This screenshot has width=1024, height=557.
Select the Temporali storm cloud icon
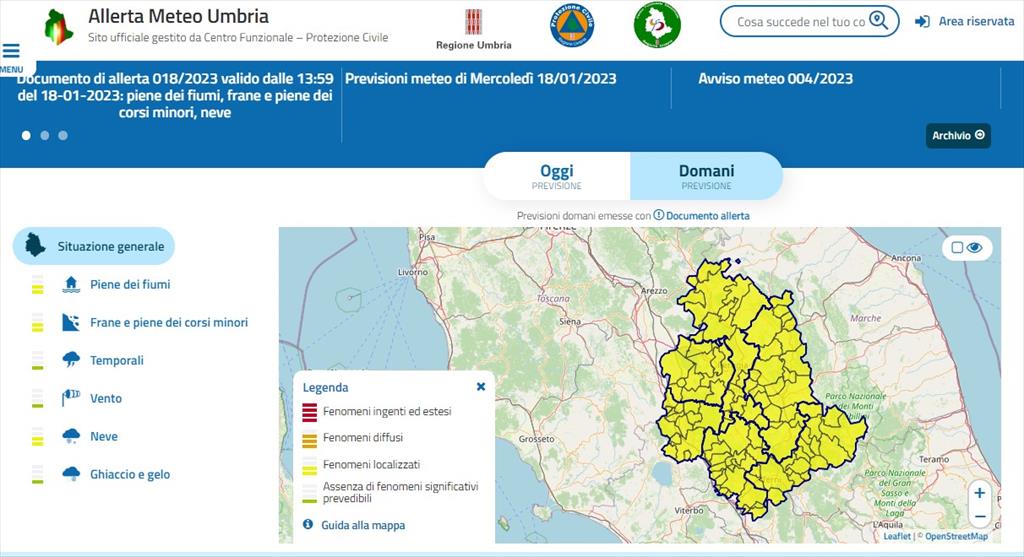coord(71,360)
